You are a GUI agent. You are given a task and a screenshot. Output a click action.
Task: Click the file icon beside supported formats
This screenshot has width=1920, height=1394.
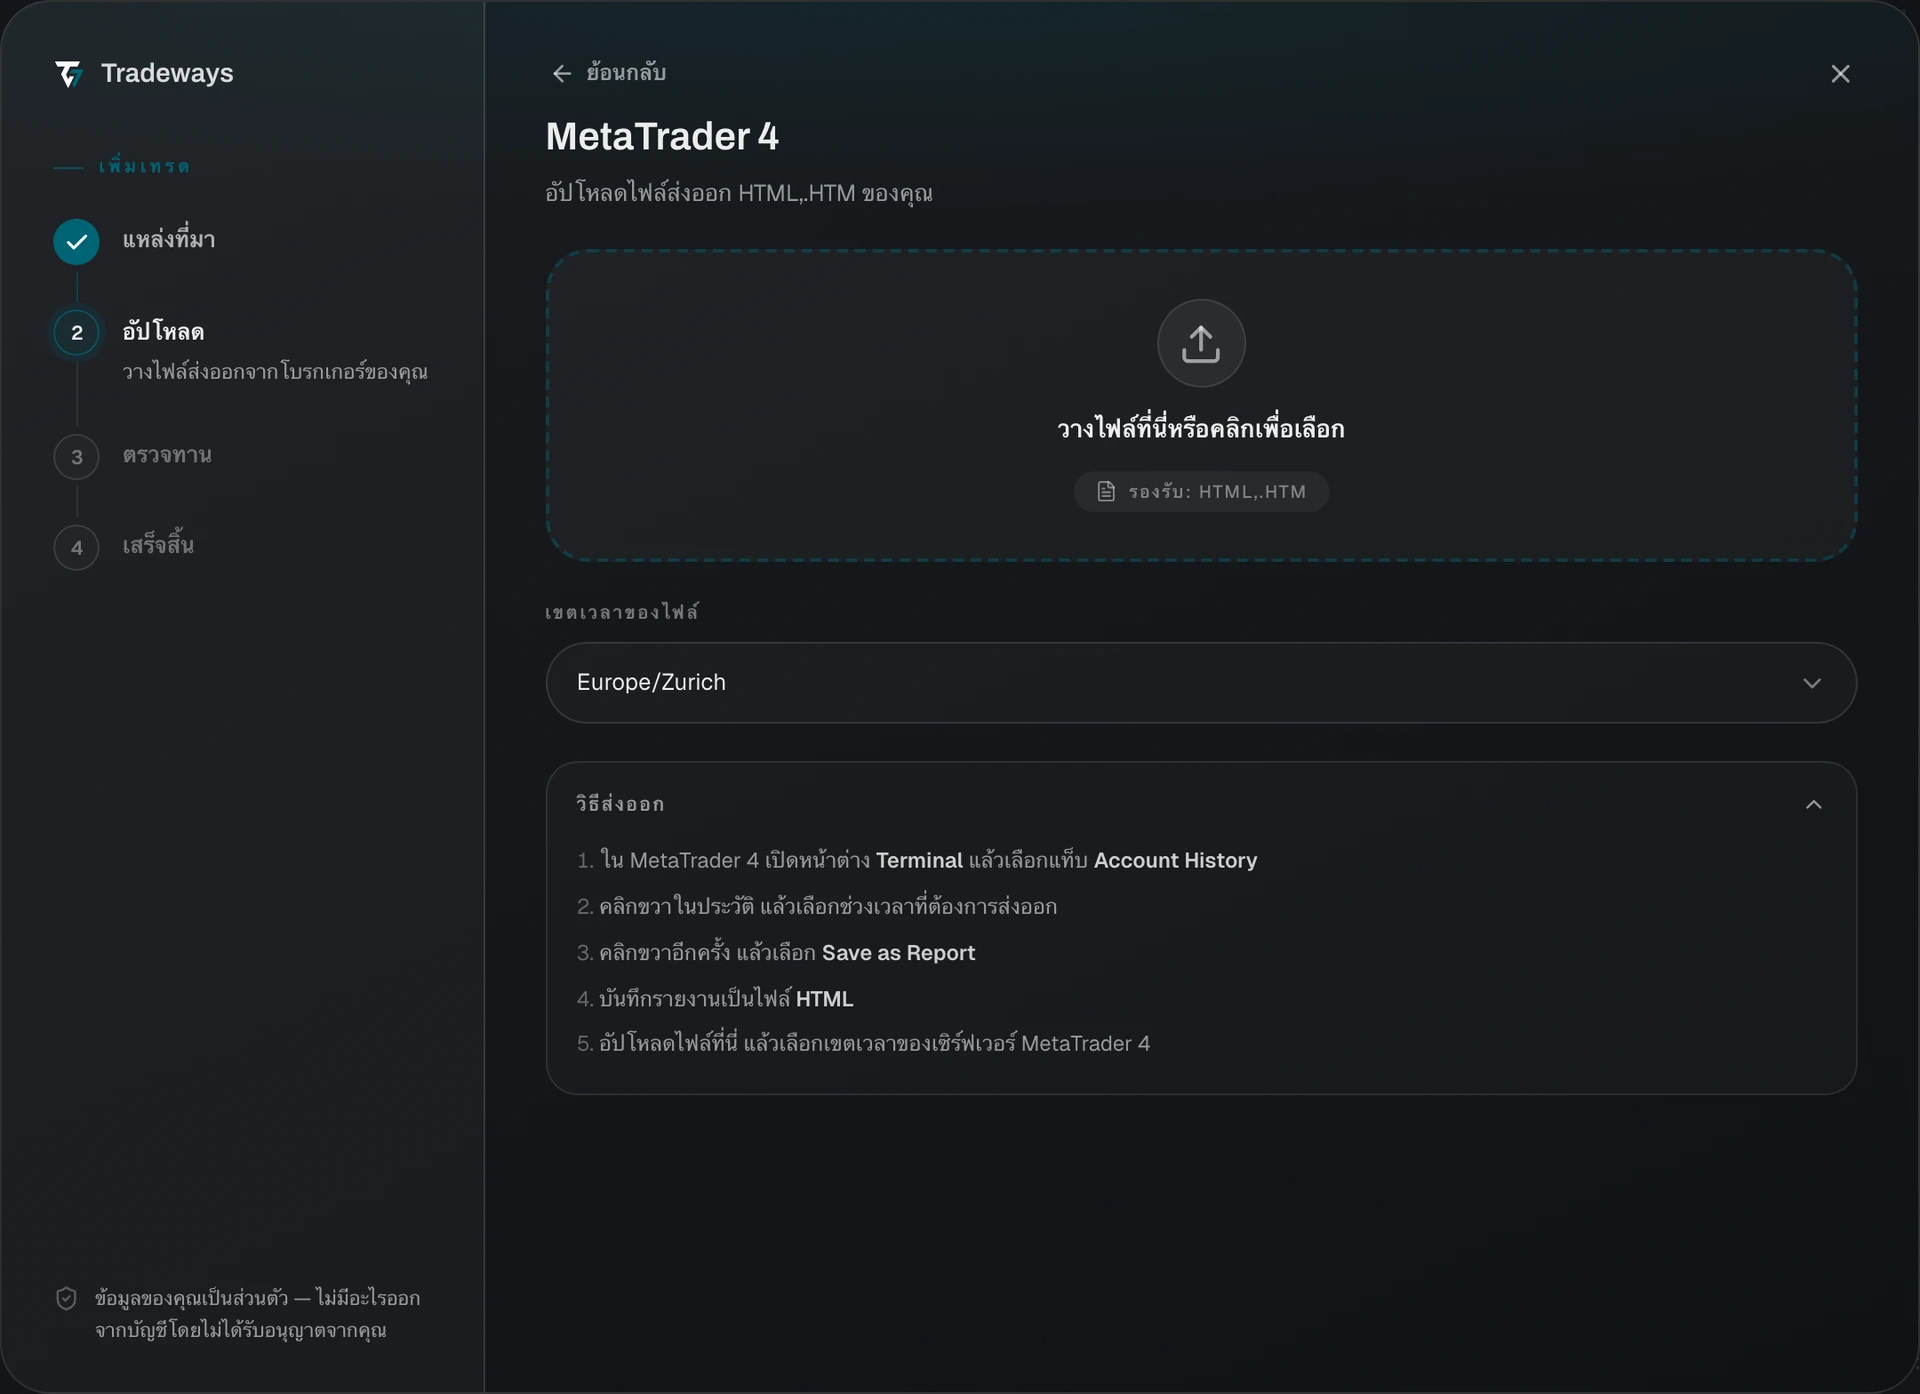pos(1106,491)
